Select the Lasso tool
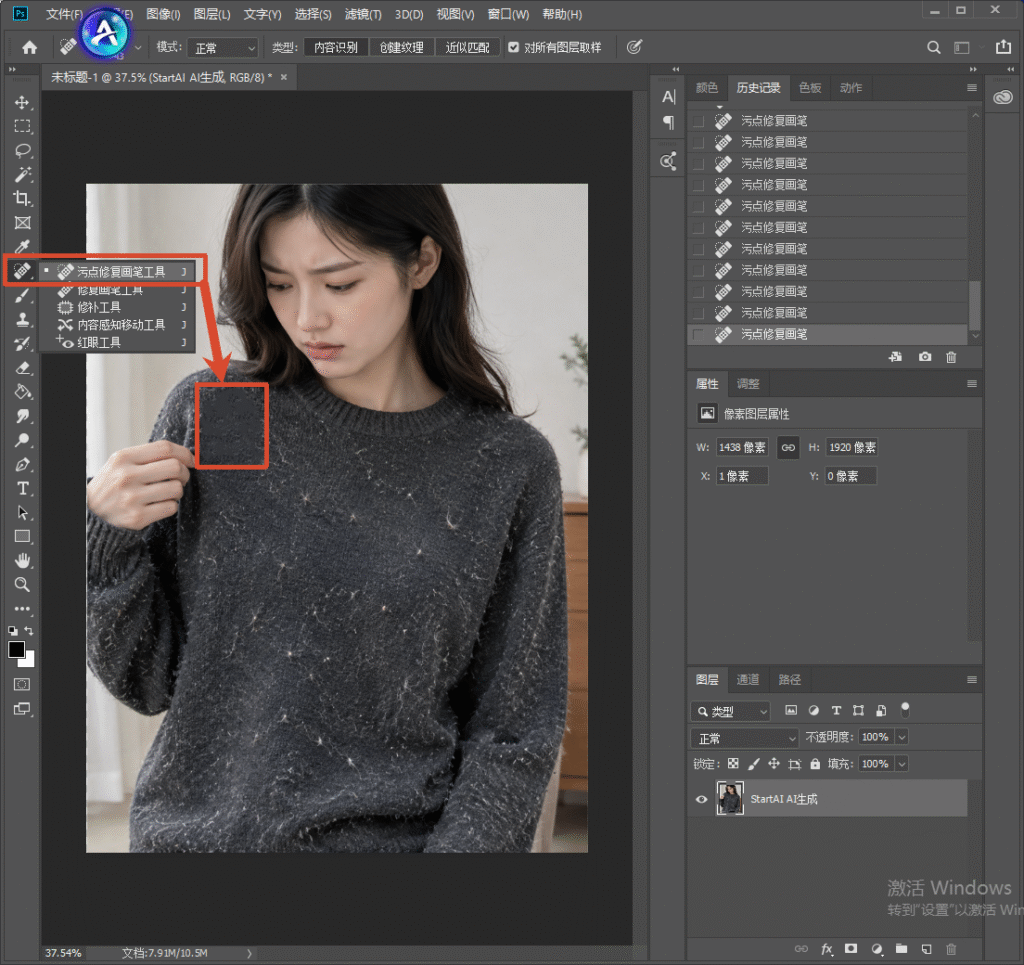This screenshot has height=965, width=1024. click(23, 151)
